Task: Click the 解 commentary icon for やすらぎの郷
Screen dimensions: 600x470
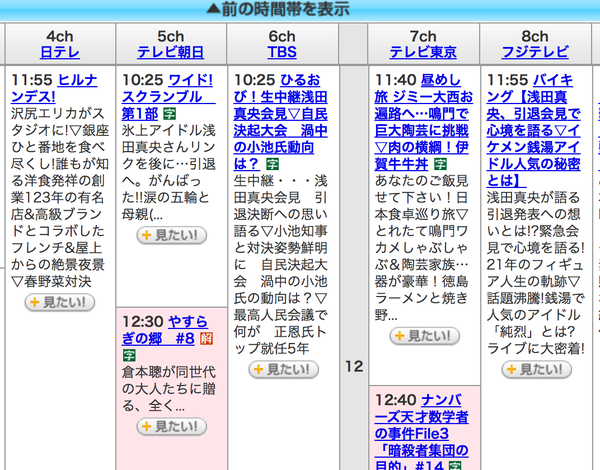Action: (x=206, y=339)
